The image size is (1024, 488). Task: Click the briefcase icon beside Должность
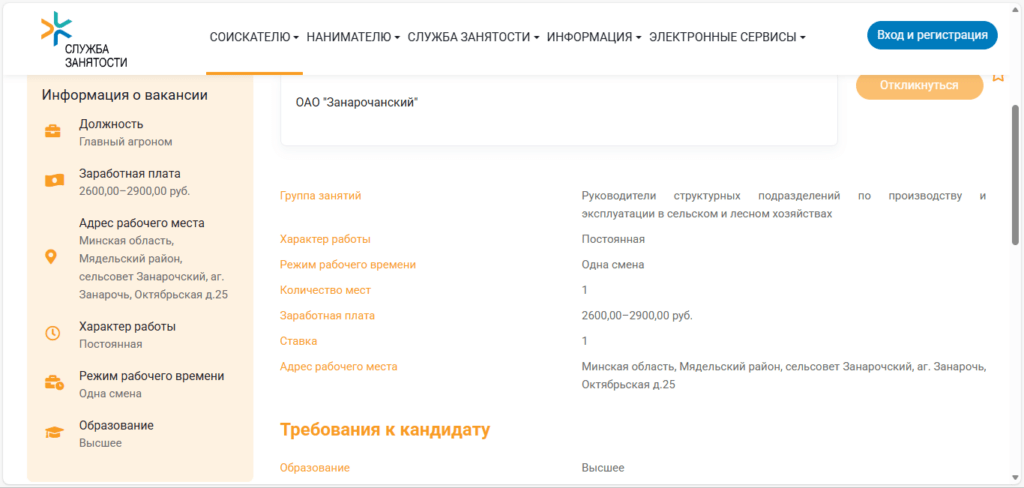pos(53,132)
